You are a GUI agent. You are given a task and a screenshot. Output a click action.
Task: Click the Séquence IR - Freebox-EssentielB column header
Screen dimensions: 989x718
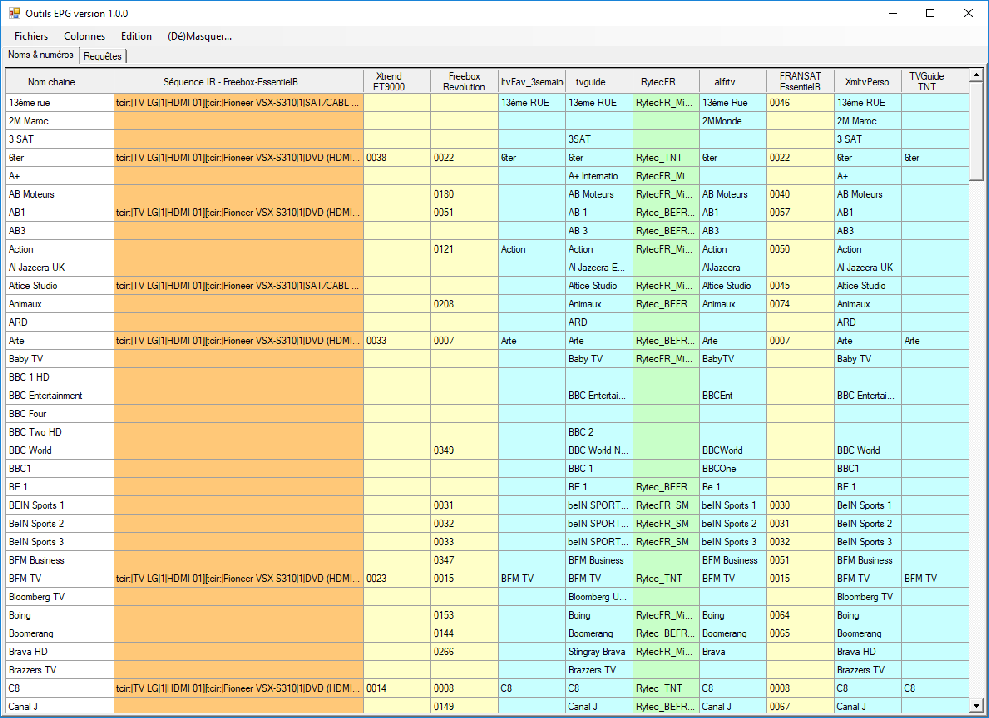pos(238,81)
